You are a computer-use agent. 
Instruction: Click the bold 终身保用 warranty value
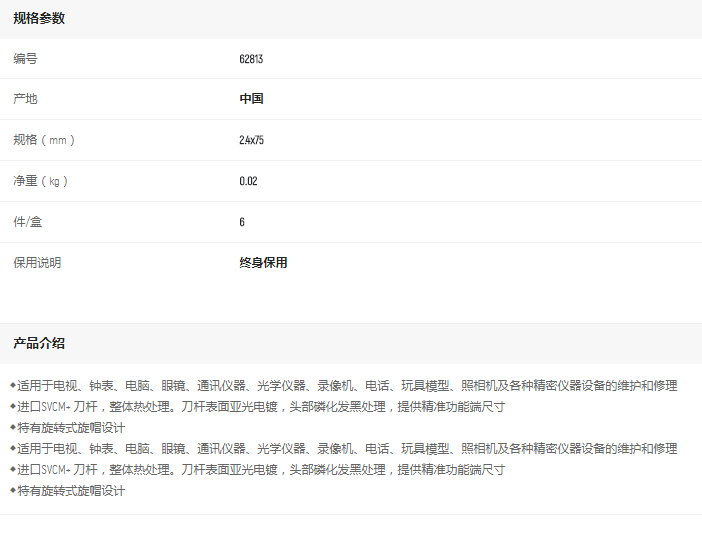(x=263, y=263)
